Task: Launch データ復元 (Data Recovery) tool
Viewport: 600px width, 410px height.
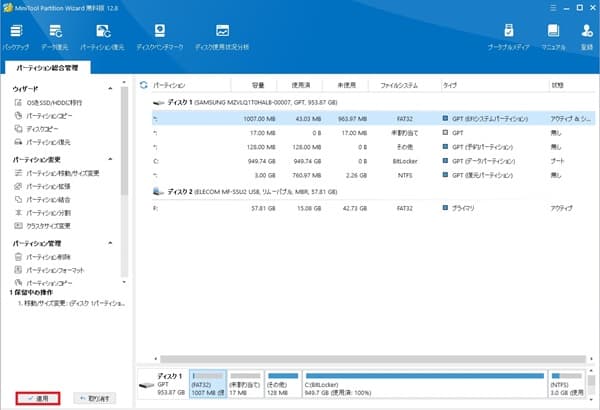Action: pyautogui.click(x=55, y=37)
